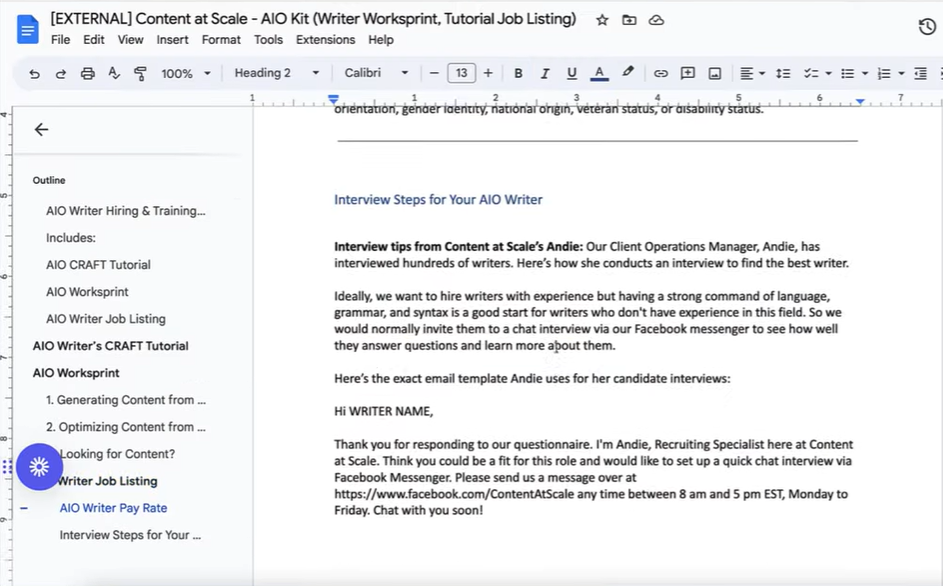943x586 pixels.
Task: Click the Print icon
Action: click(x=88, y=73)
